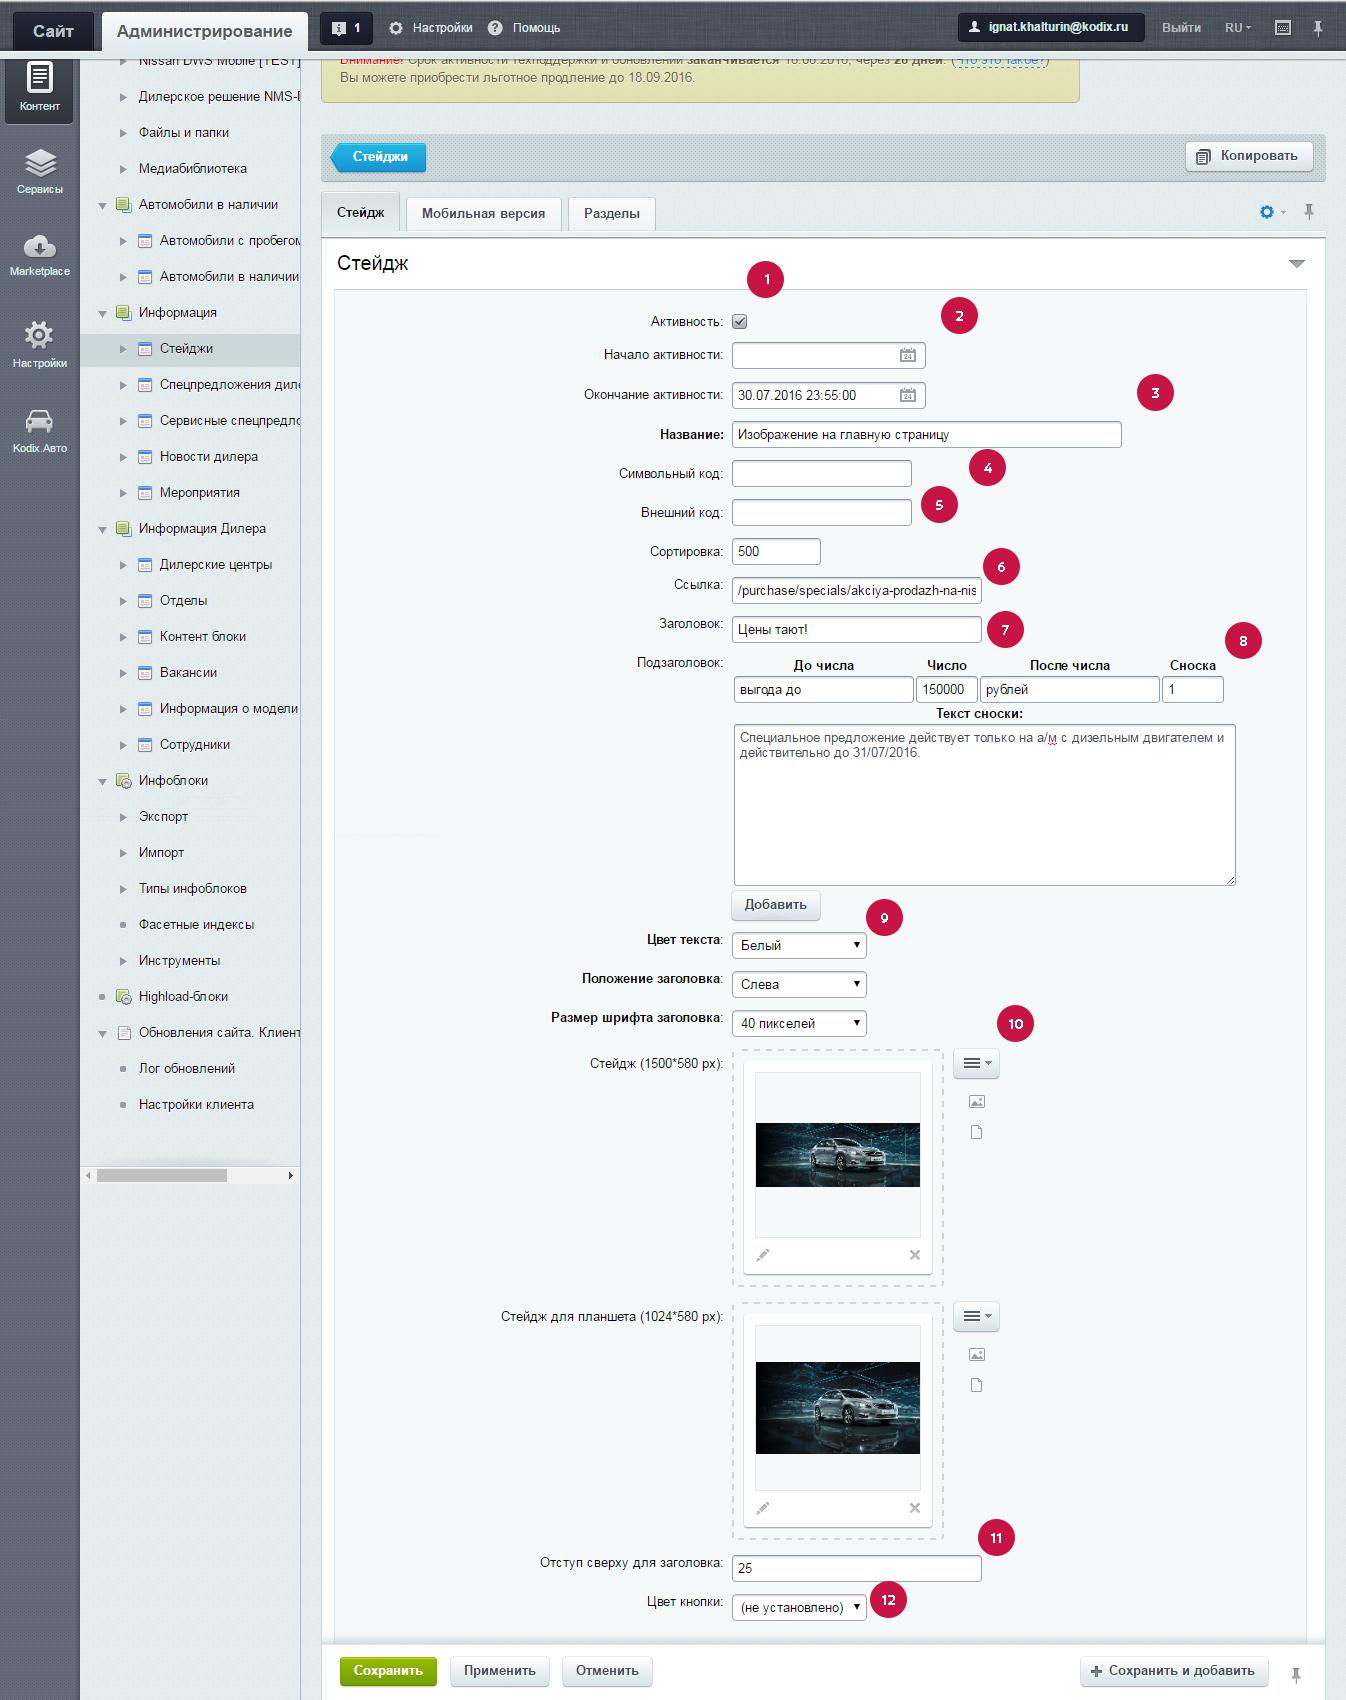Image resolution: width=1346 pixels, height=1700 pixels.
Task: Click the Ссылка input field
Action: click(x=857, y=590)
